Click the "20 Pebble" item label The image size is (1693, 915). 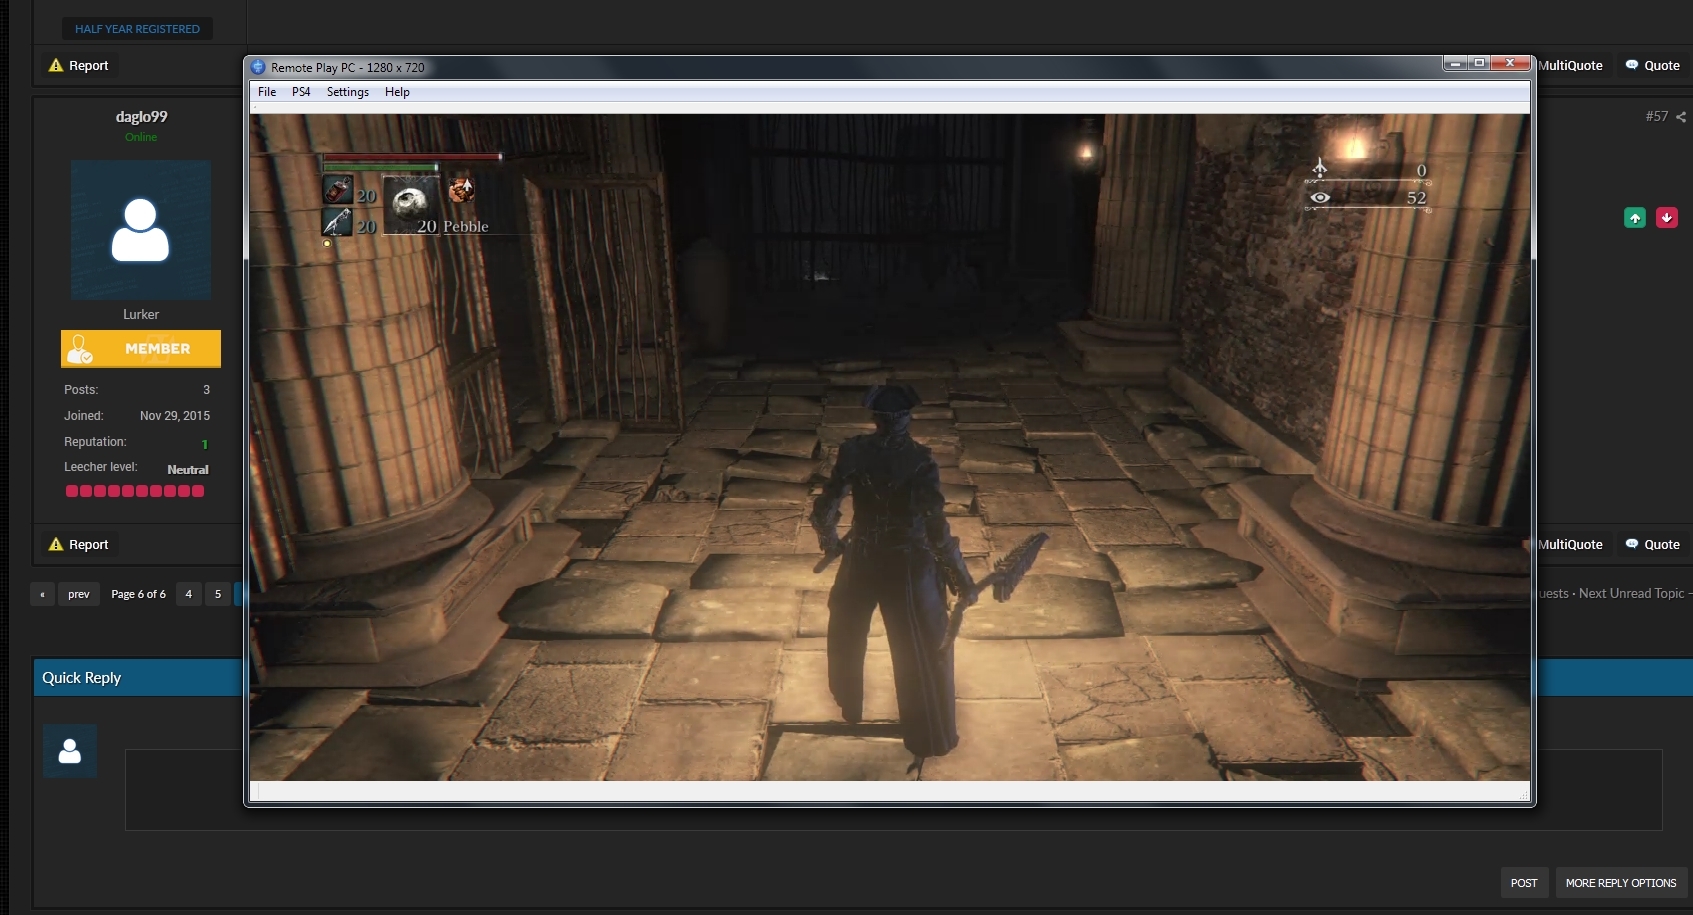453,227
